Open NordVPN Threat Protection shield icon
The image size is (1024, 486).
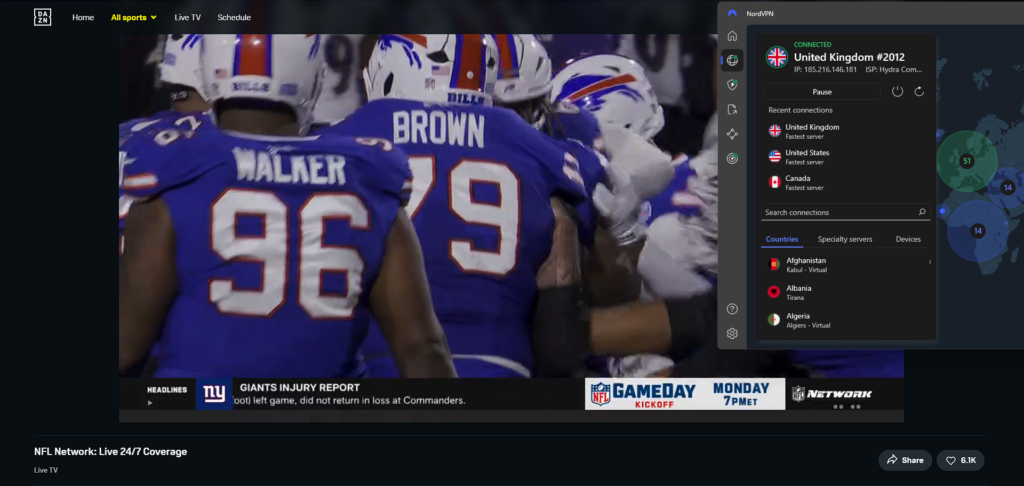pos(732,85)
